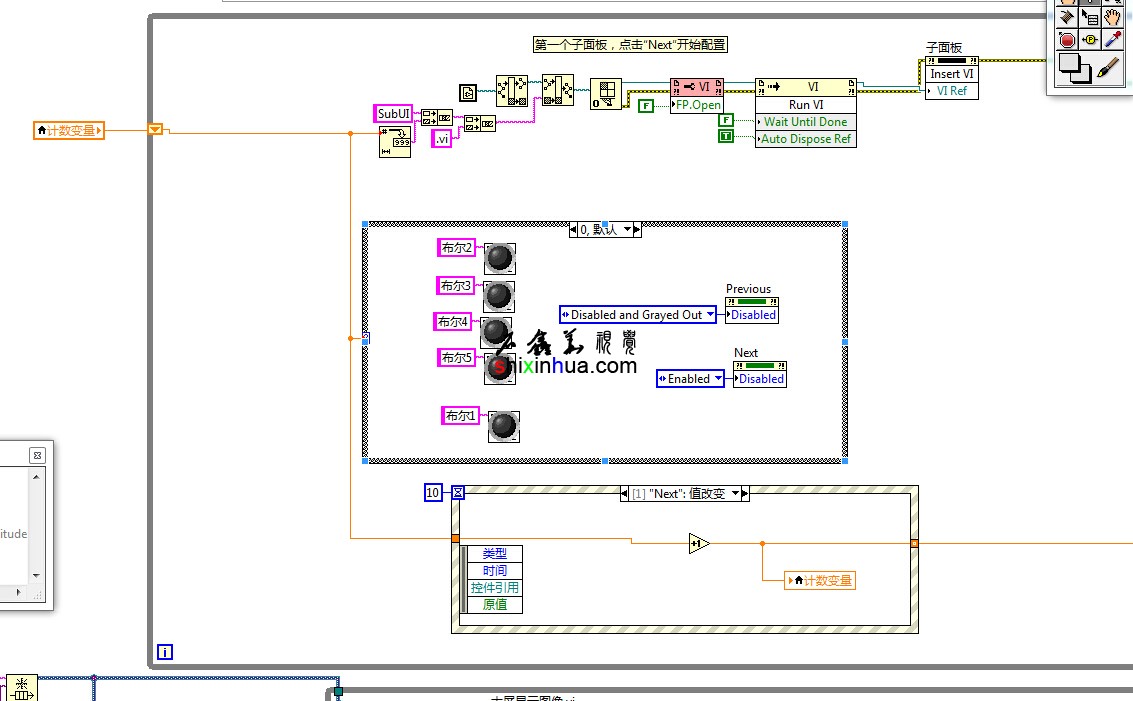The width and height of the screenshot is (1133, 701).
Task: Select the breakpoint stop-sign tool
Action: click(x=1066, y=40)
